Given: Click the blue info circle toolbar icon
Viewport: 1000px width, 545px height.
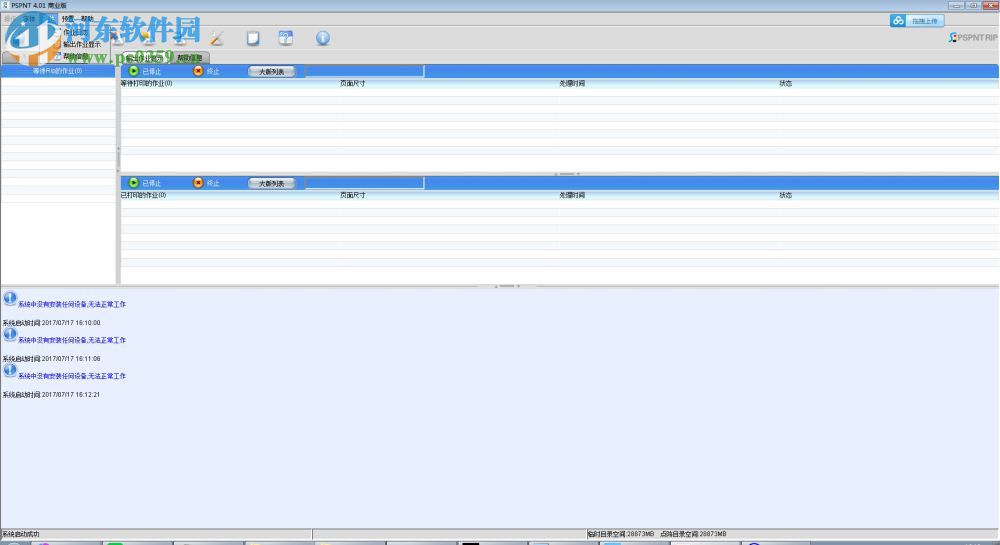Looking at the screenshot, I should point(323,38).
